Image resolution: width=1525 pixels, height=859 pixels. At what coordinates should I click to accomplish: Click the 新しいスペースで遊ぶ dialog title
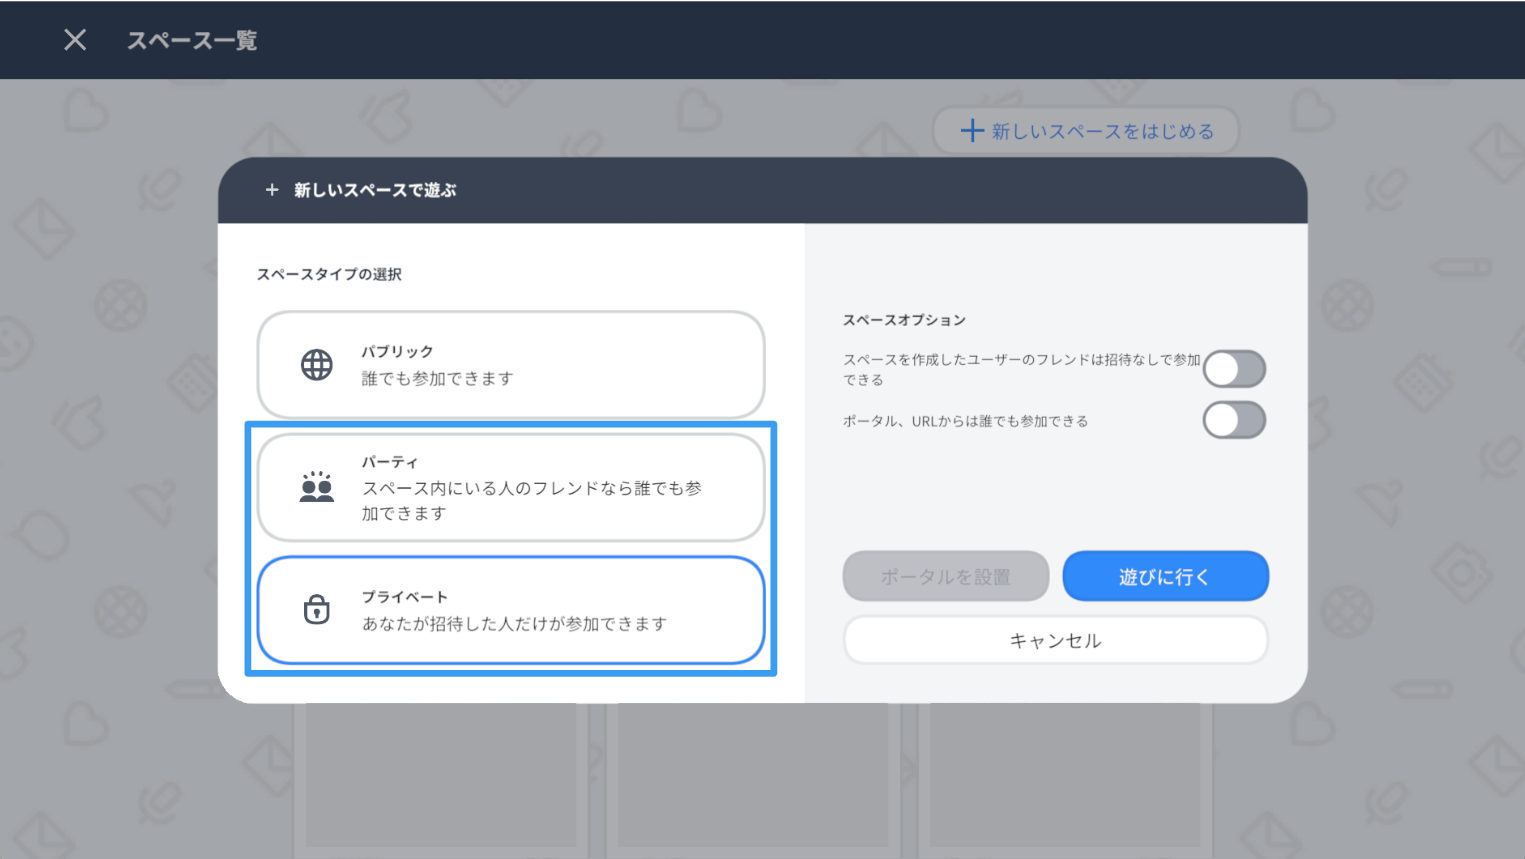tap(375, 190)
